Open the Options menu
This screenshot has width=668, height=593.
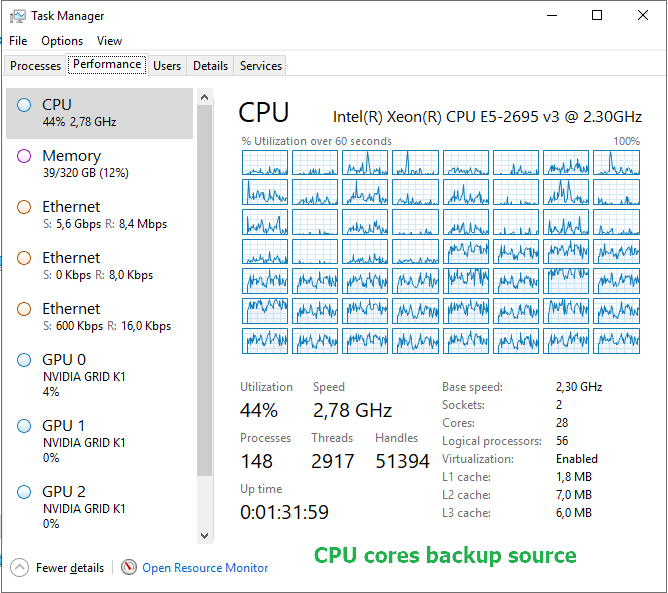[62, 41]
